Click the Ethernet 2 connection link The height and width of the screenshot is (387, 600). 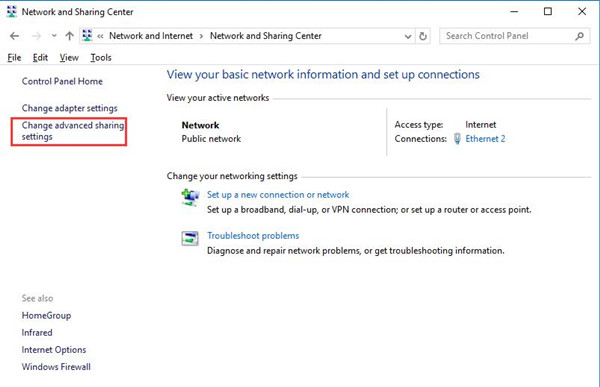tap(485, 139)
